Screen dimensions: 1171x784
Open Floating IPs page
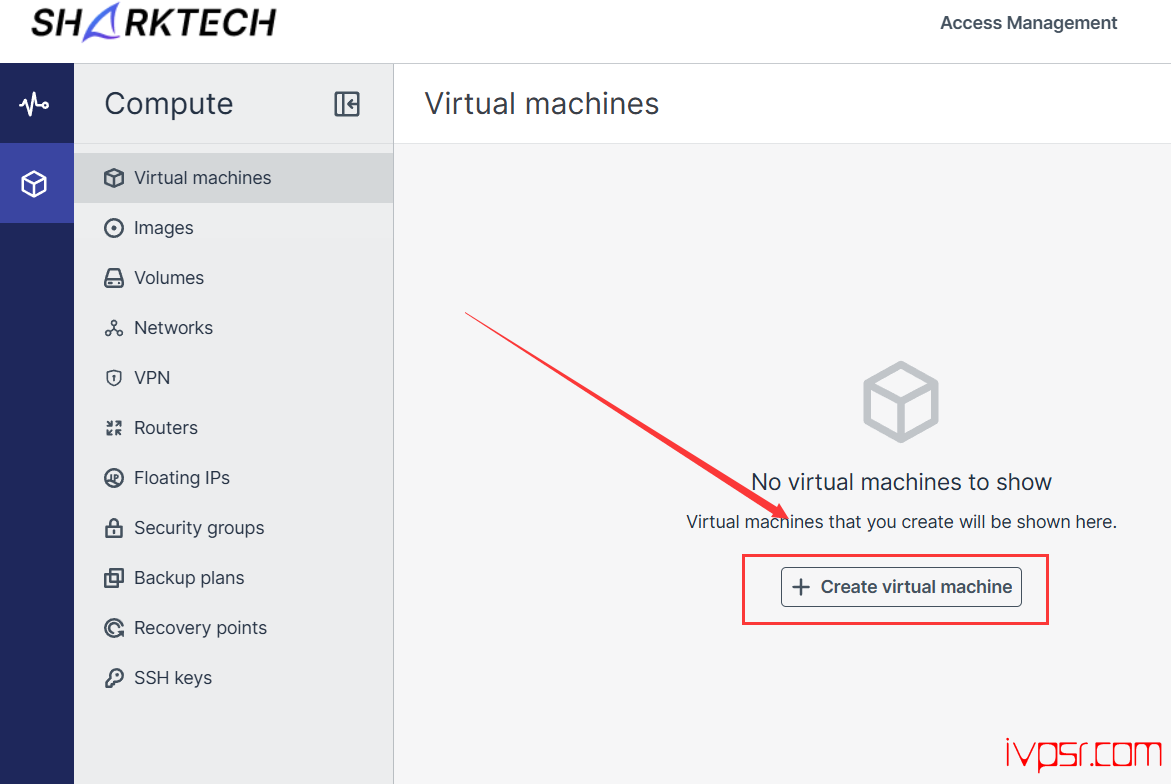tap(181, 478)
